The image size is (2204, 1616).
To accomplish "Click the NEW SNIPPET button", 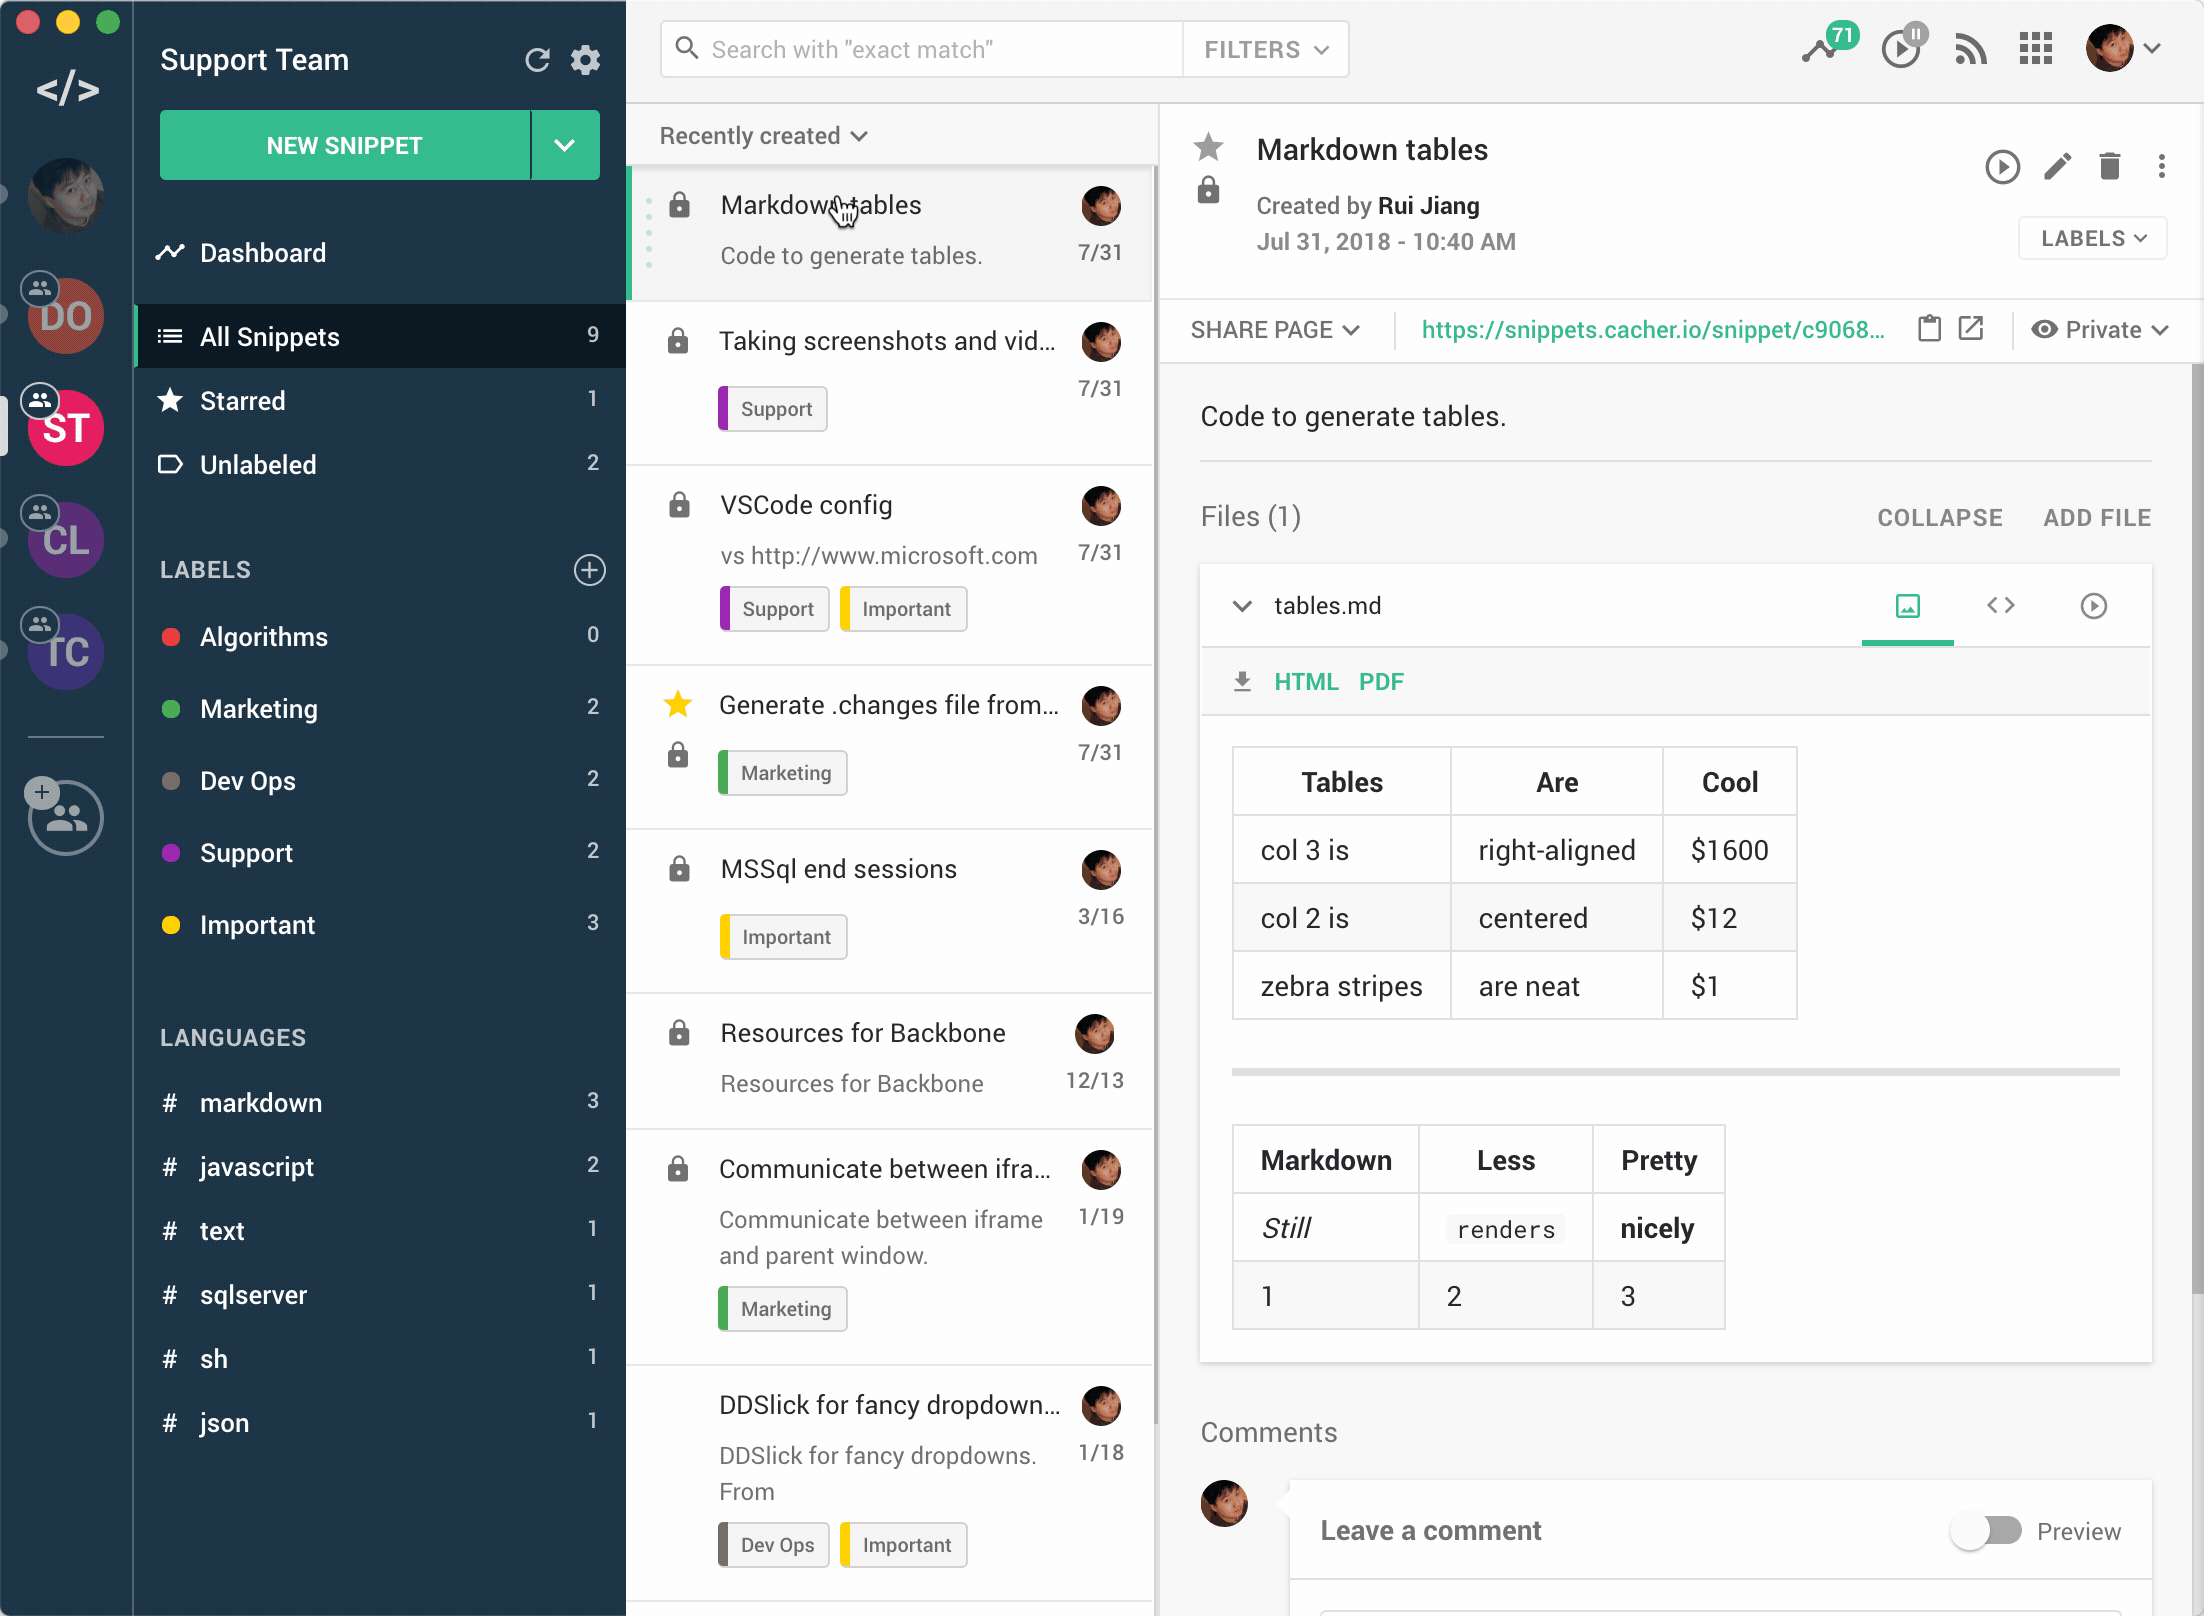I will click(346, 146).
